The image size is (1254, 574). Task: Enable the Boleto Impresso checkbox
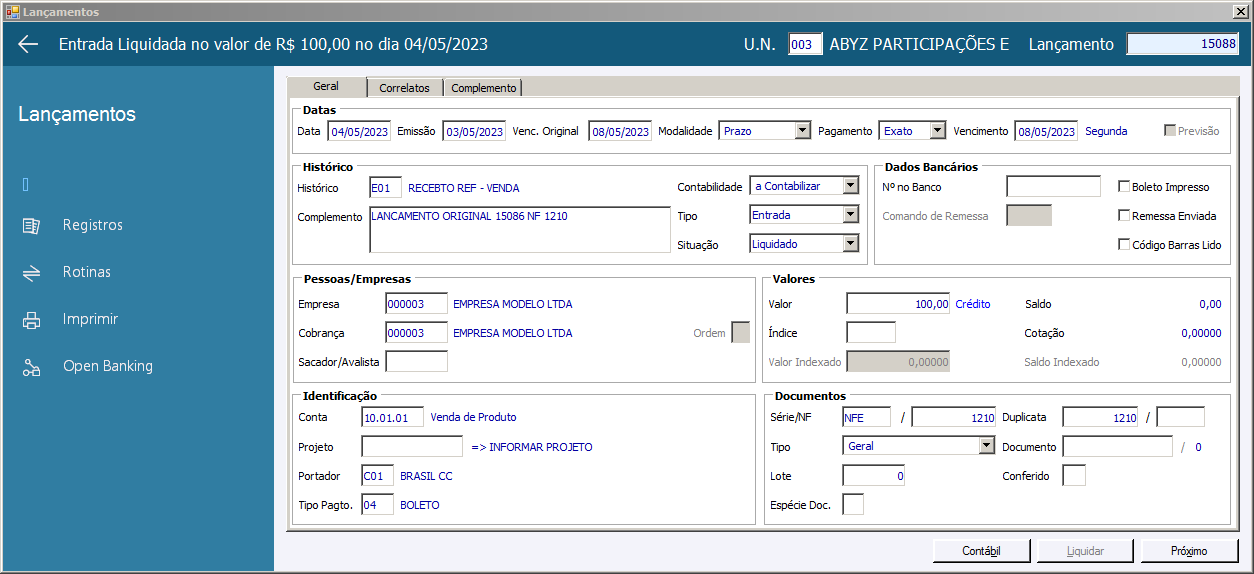pos(1124,187)
